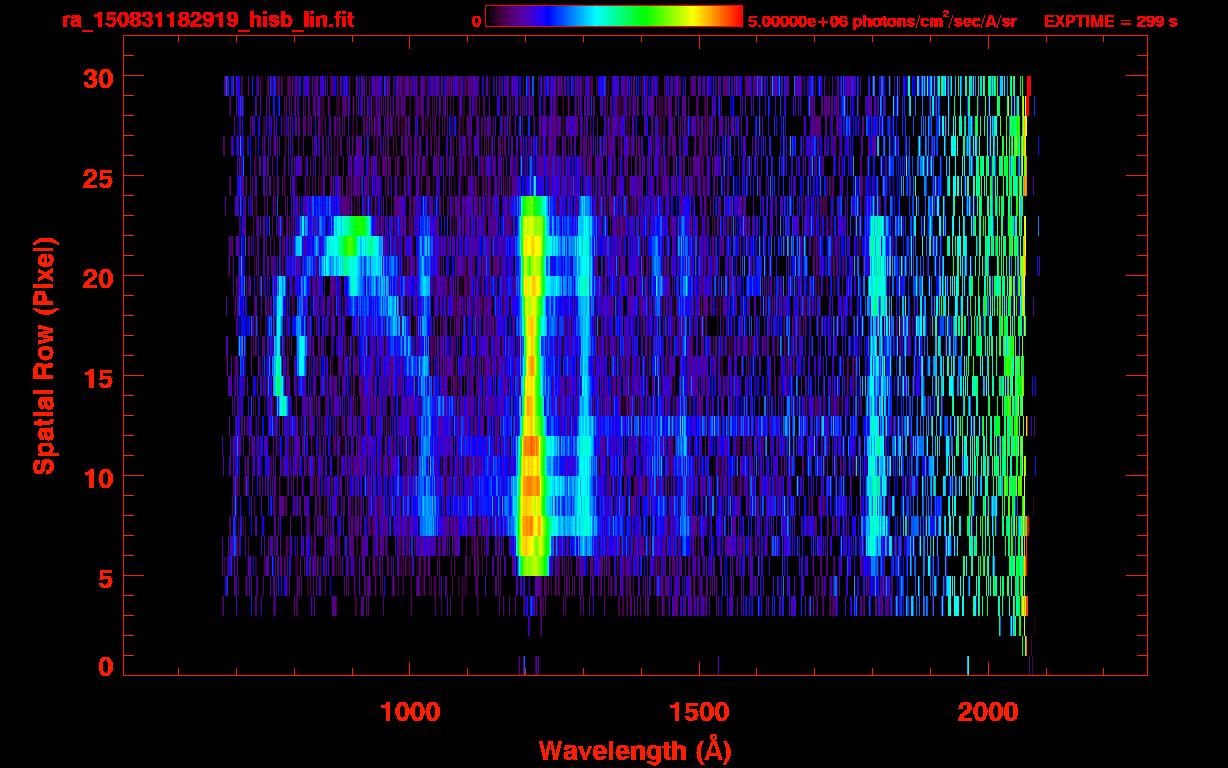The height and width of the screenshot is (768, 1228).
Task: Click the 5.00000e+06 photons unit label
Action: (x=882, y=21)
